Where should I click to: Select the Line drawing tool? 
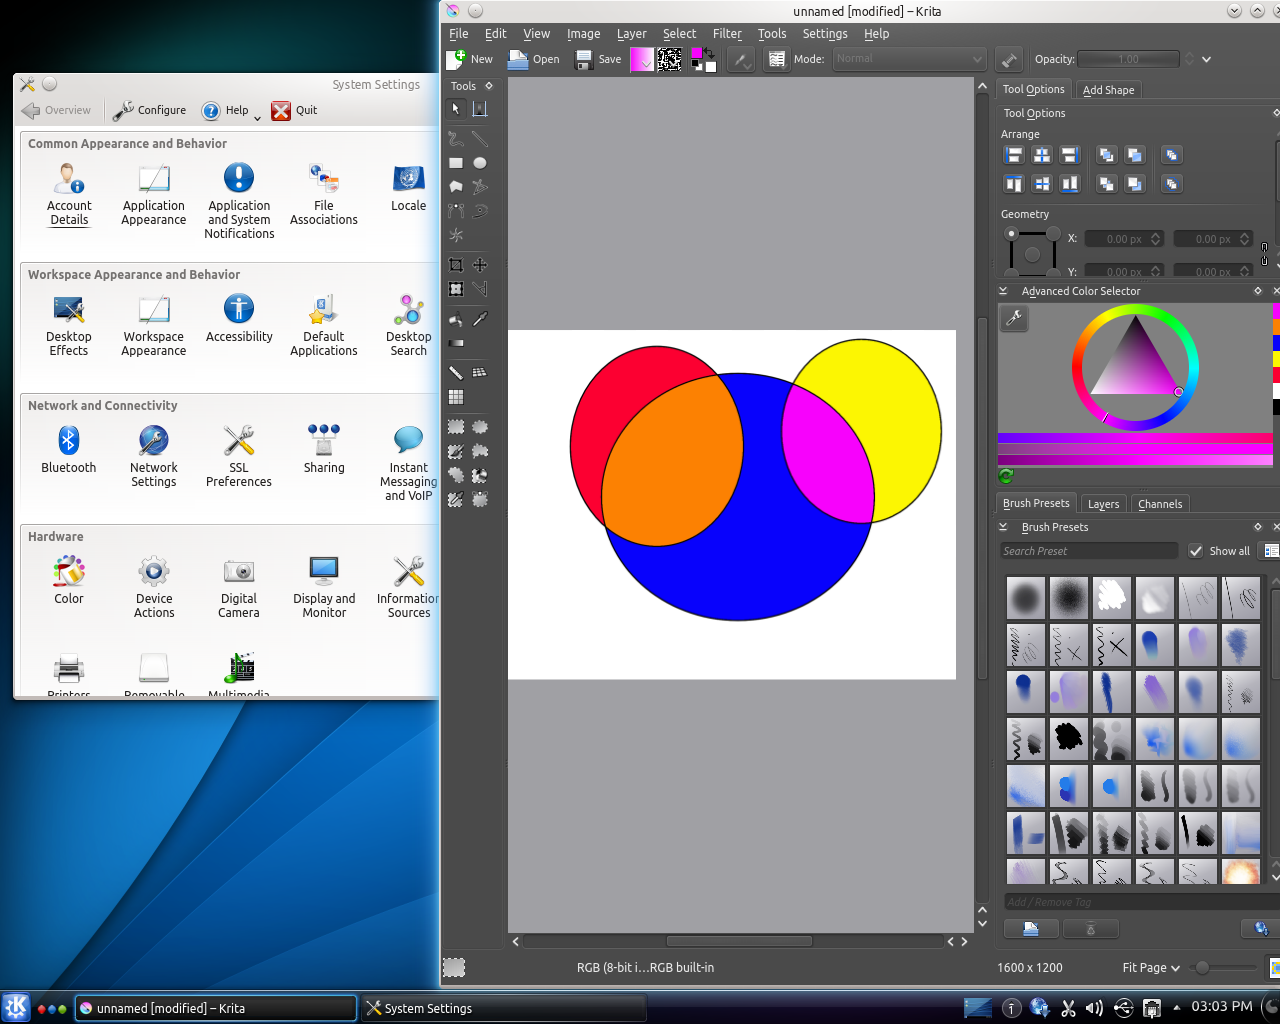coord(480,139)
